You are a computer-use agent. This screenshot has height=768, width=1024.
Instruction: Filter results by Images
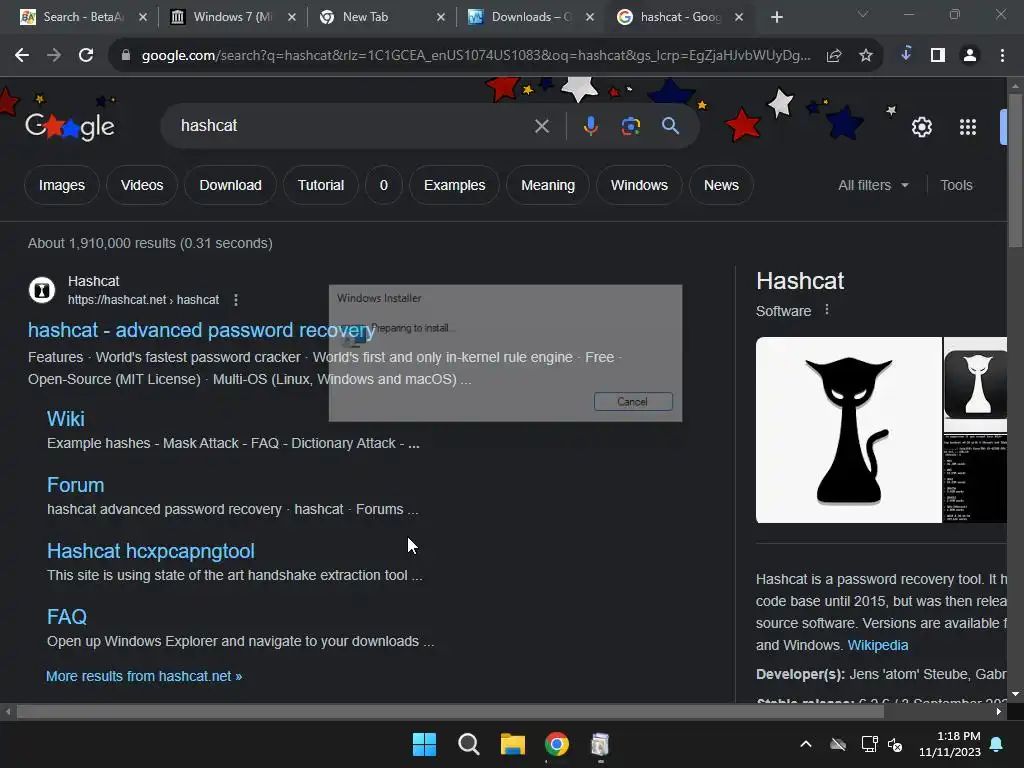pyautogui.click(x=62, y=185)
